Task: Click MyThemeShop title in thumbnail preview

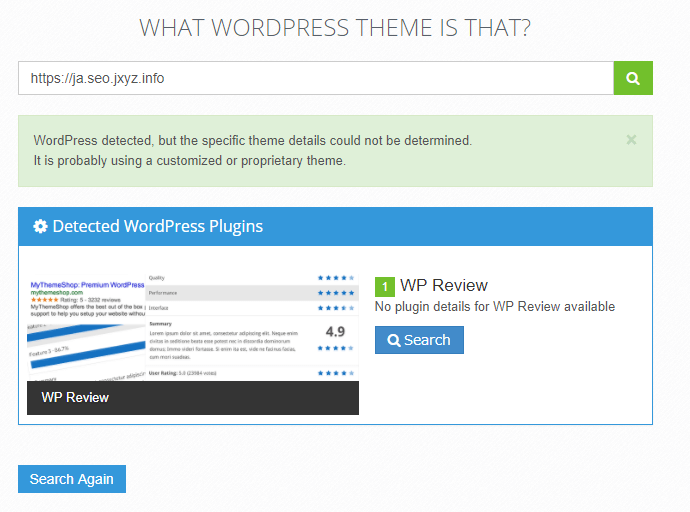Action: click(x=85, y=285)
